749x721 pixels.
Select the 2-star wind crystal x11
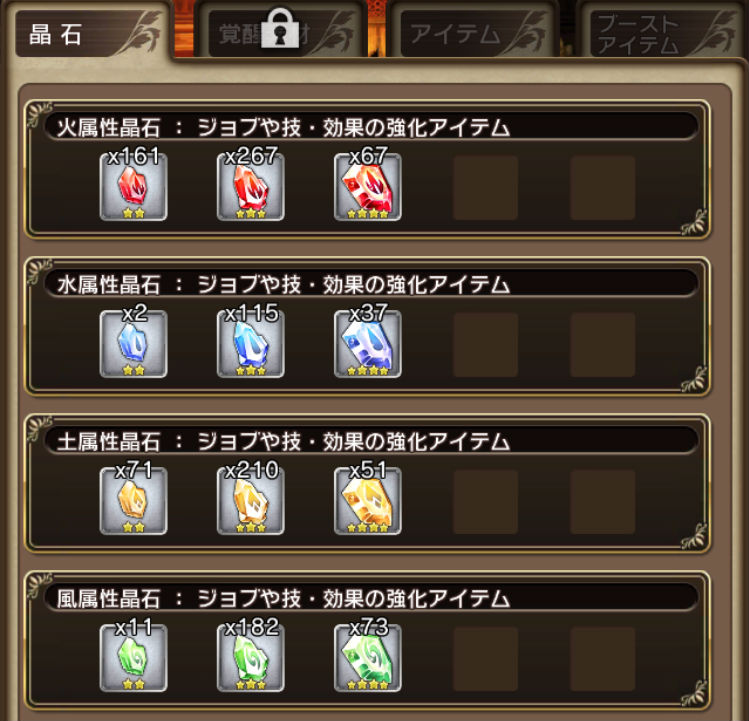pos(133,657)
